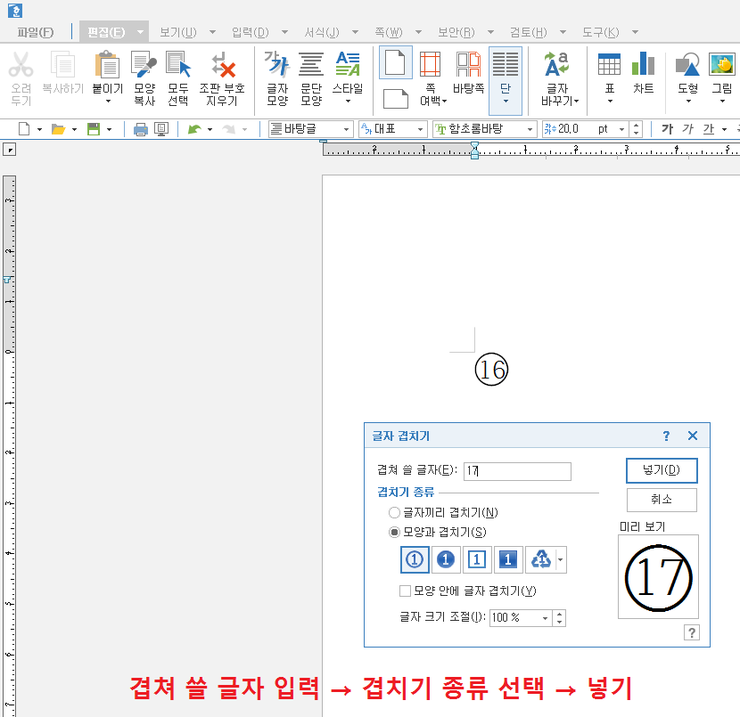
Task: Expand the 글자 크기 조절 100% dropdown
Action: [545, 618]
